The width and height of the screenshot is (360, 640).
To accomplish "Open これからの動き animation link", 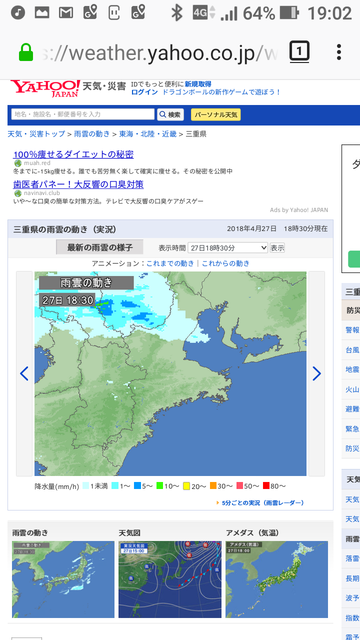I will pyautogui.click(x=225, y=264).
